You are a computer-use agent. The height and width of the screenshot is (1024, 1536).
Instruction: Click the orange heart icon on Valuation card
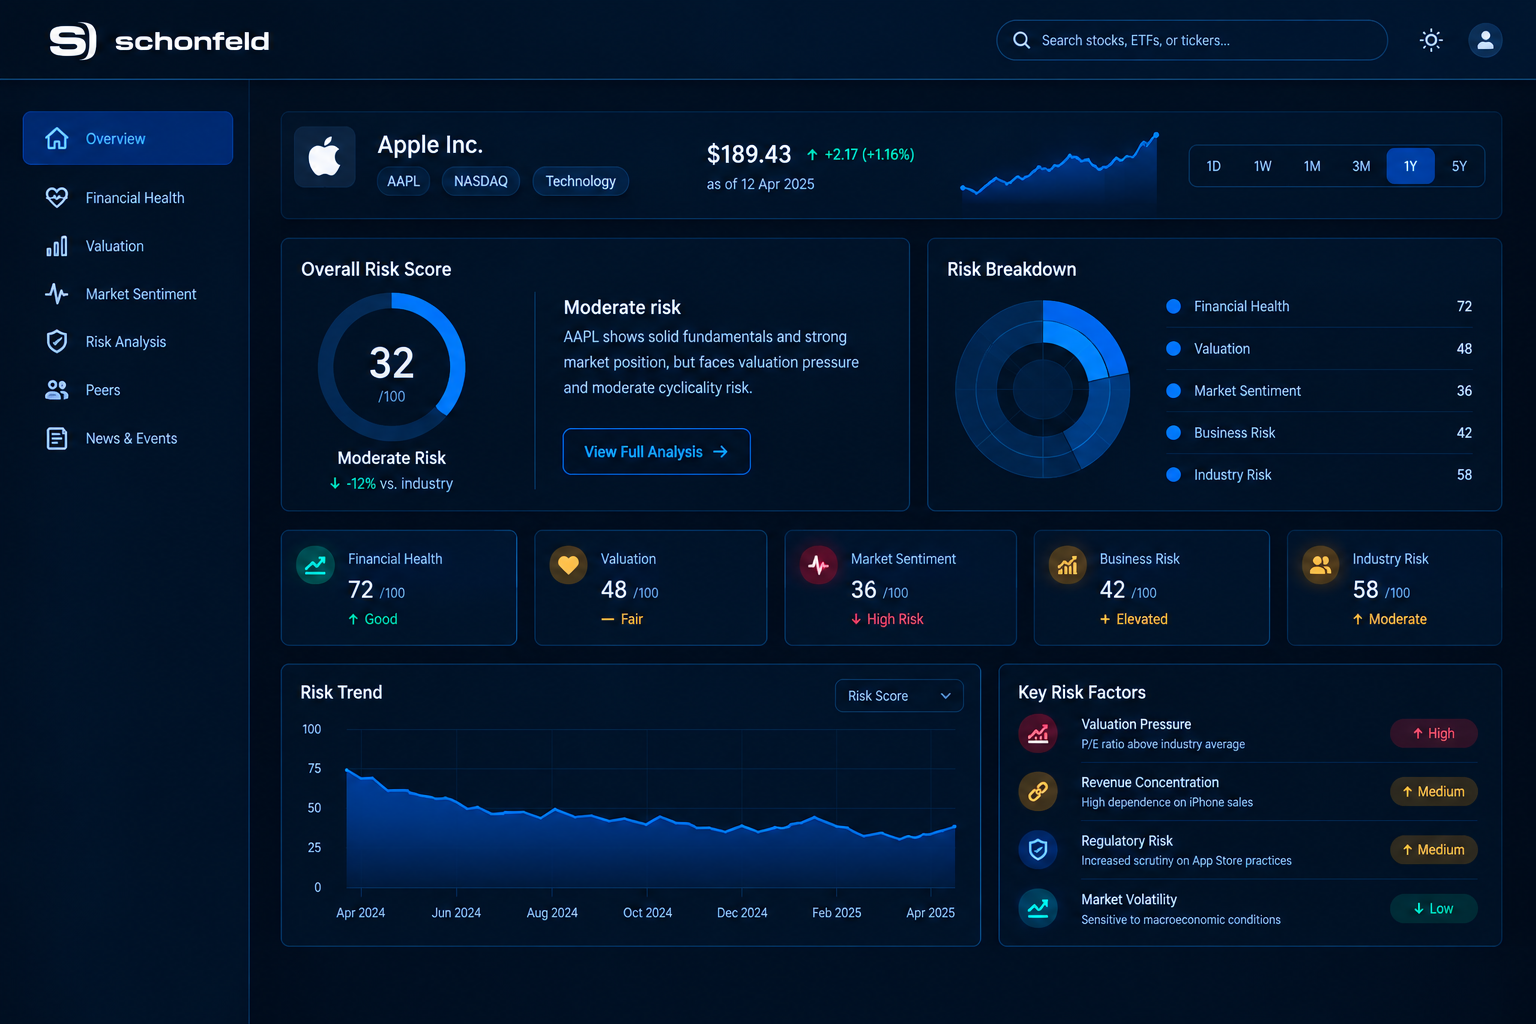(568, 564)
